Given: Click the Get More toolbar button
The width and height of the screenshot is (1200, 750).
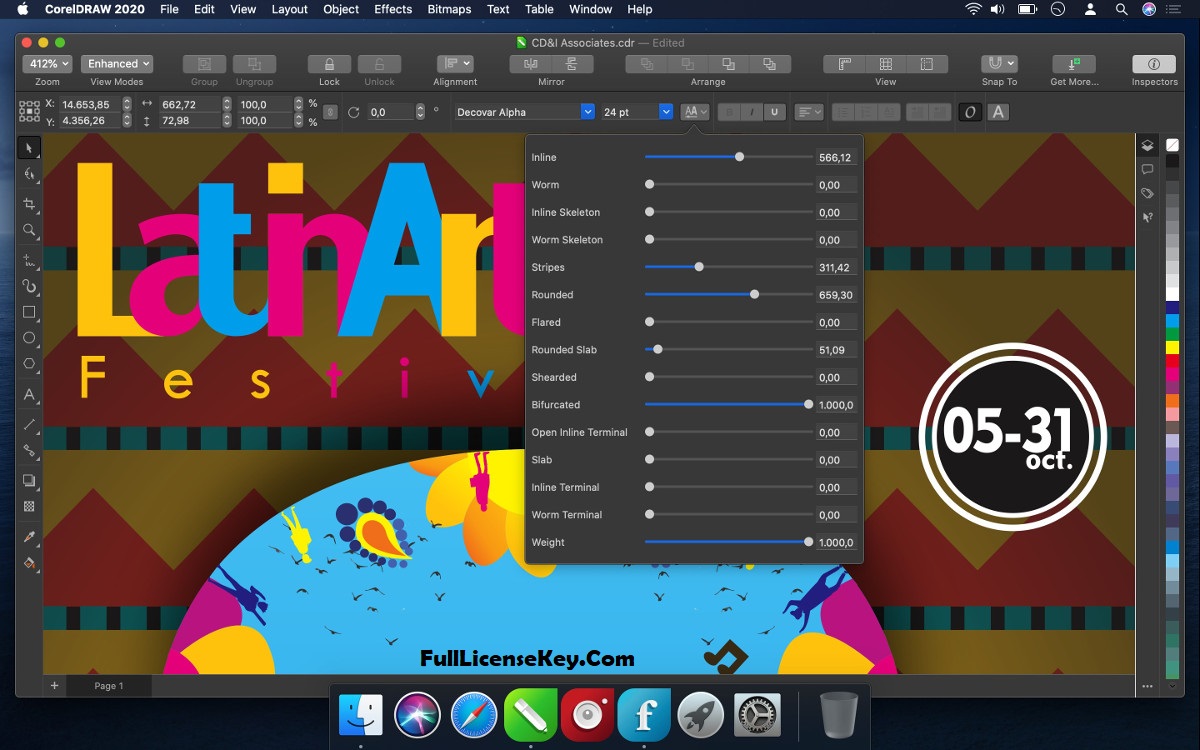Looking at the screenshot, I should click(x=1074, y=64).
